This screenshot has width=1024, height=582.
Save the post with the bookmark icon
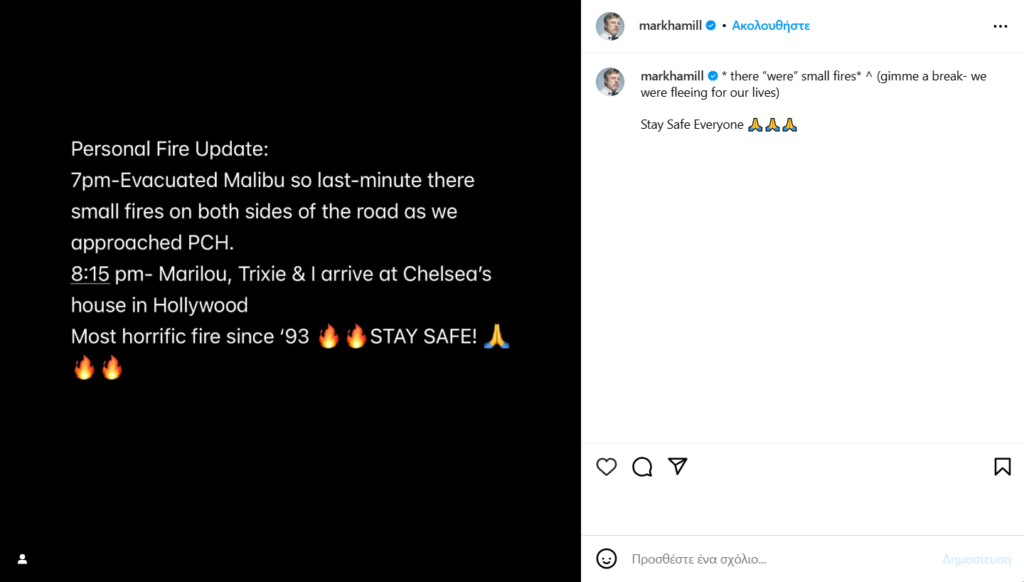click(x=1001, y=467)
